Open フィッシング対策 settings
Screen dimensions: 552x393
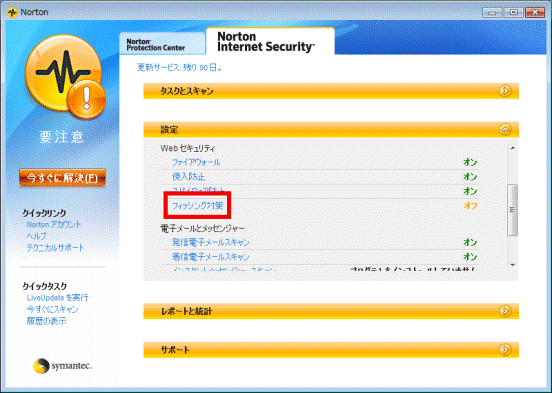click(x=197, y=205)
